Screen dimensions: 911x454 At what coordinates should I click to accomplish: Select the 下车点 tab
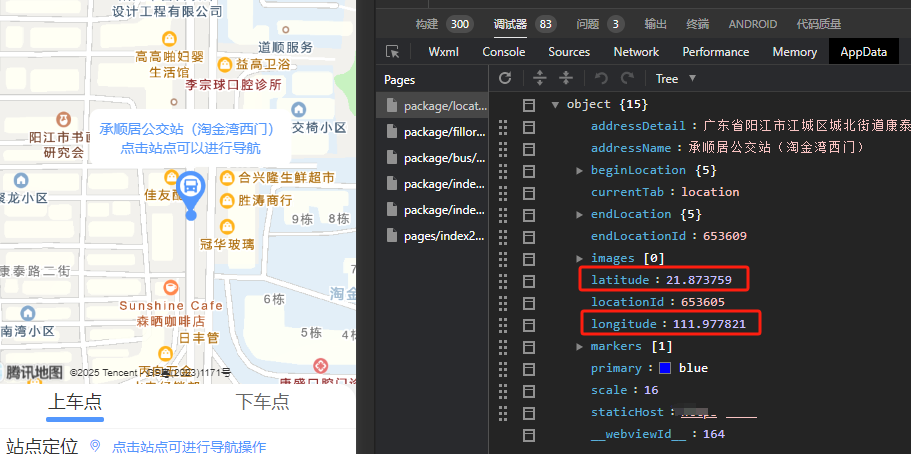pos(262,402)
